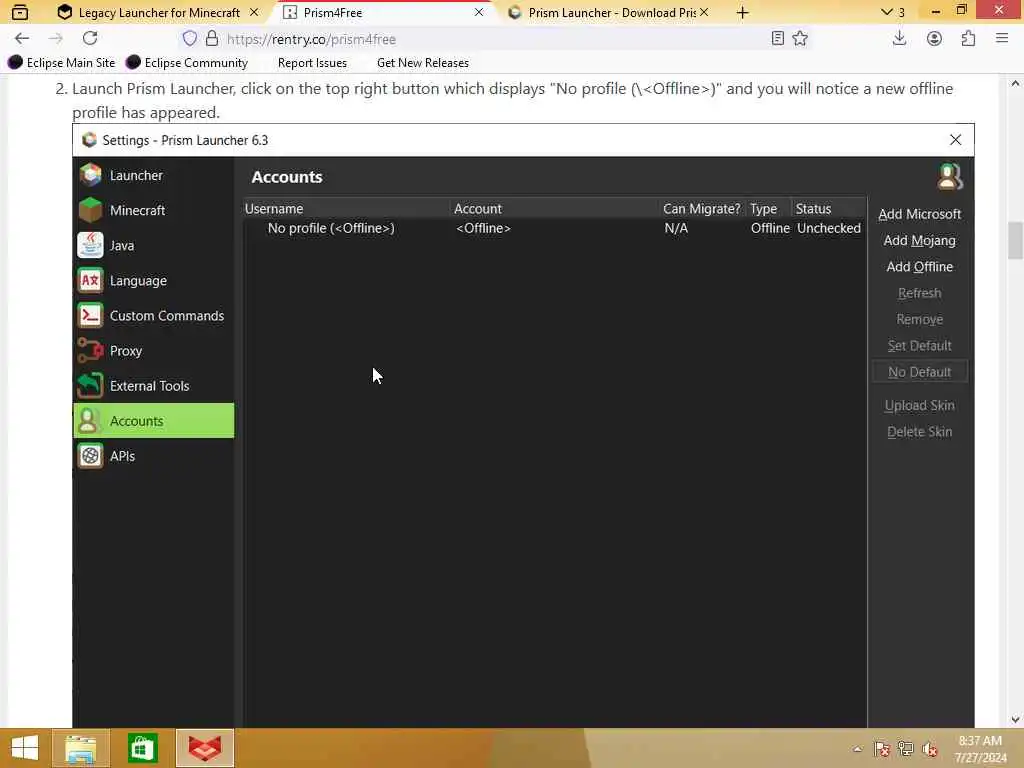Select the Accounts sidebar icon

[x=90, y=421]
